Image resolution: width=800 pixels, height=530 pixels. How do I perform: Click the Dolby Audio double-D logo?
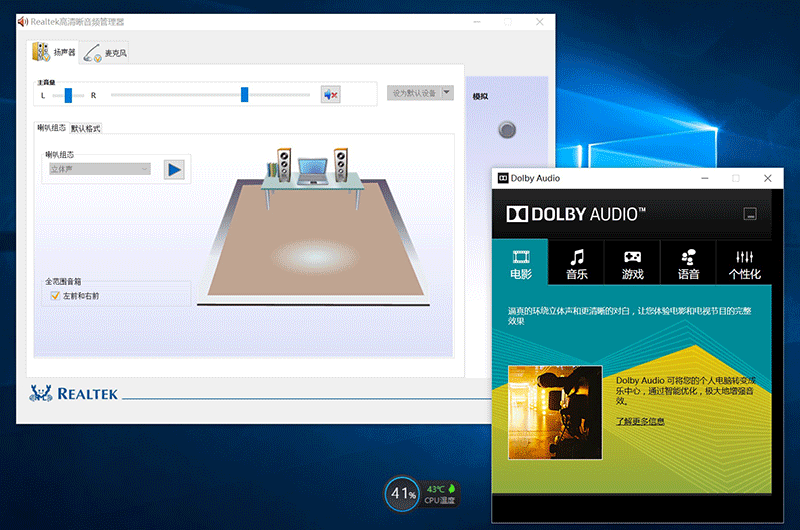pos(516,214)
